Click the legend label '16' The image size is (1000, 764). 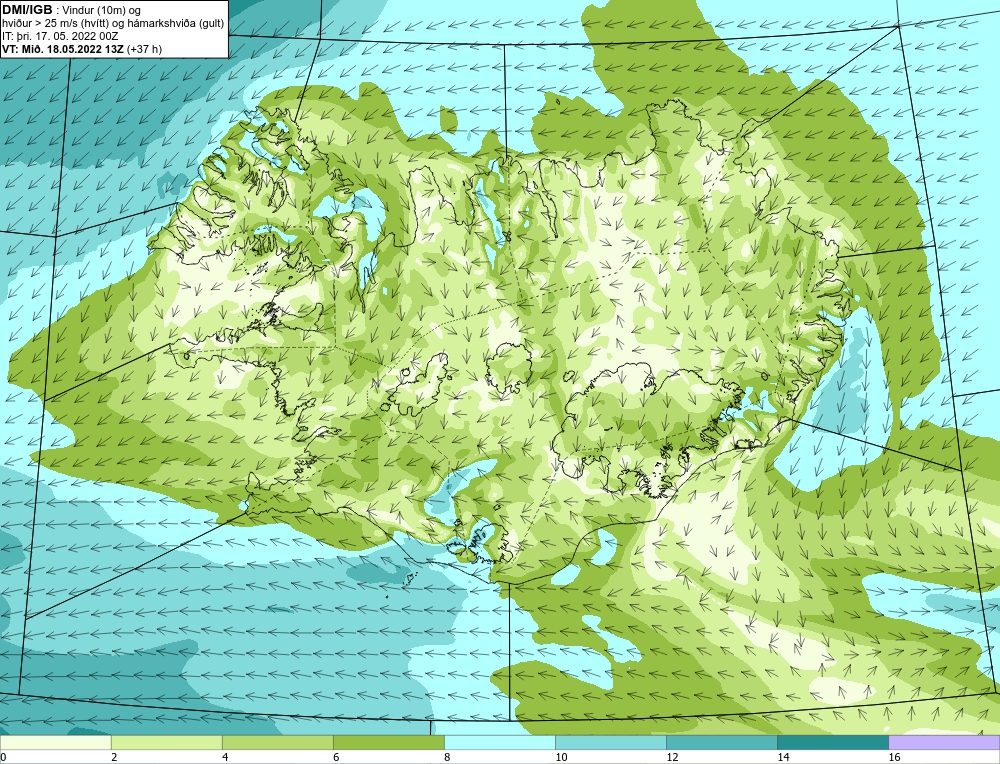tap(894, 757)
